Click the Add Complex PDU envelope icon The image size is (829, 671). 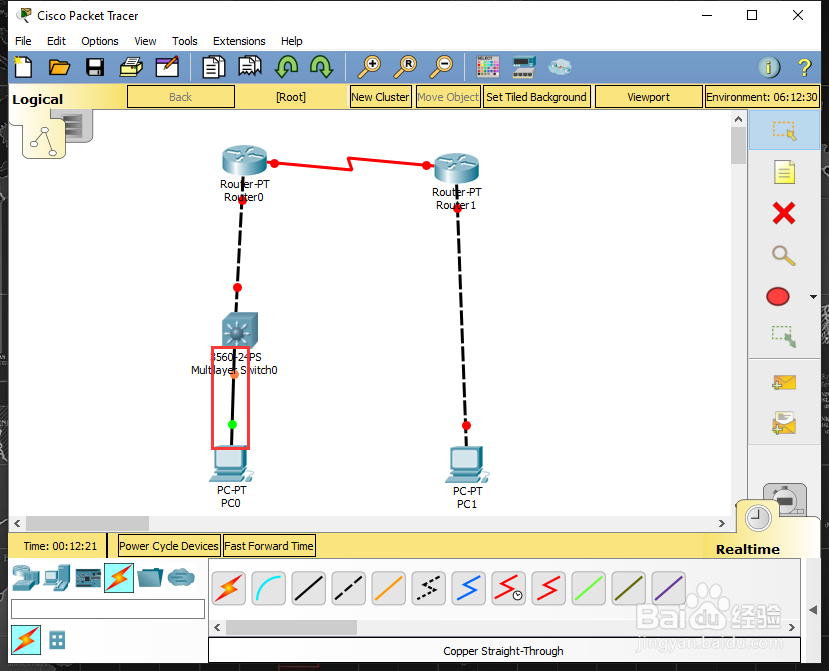click(784, 423)
